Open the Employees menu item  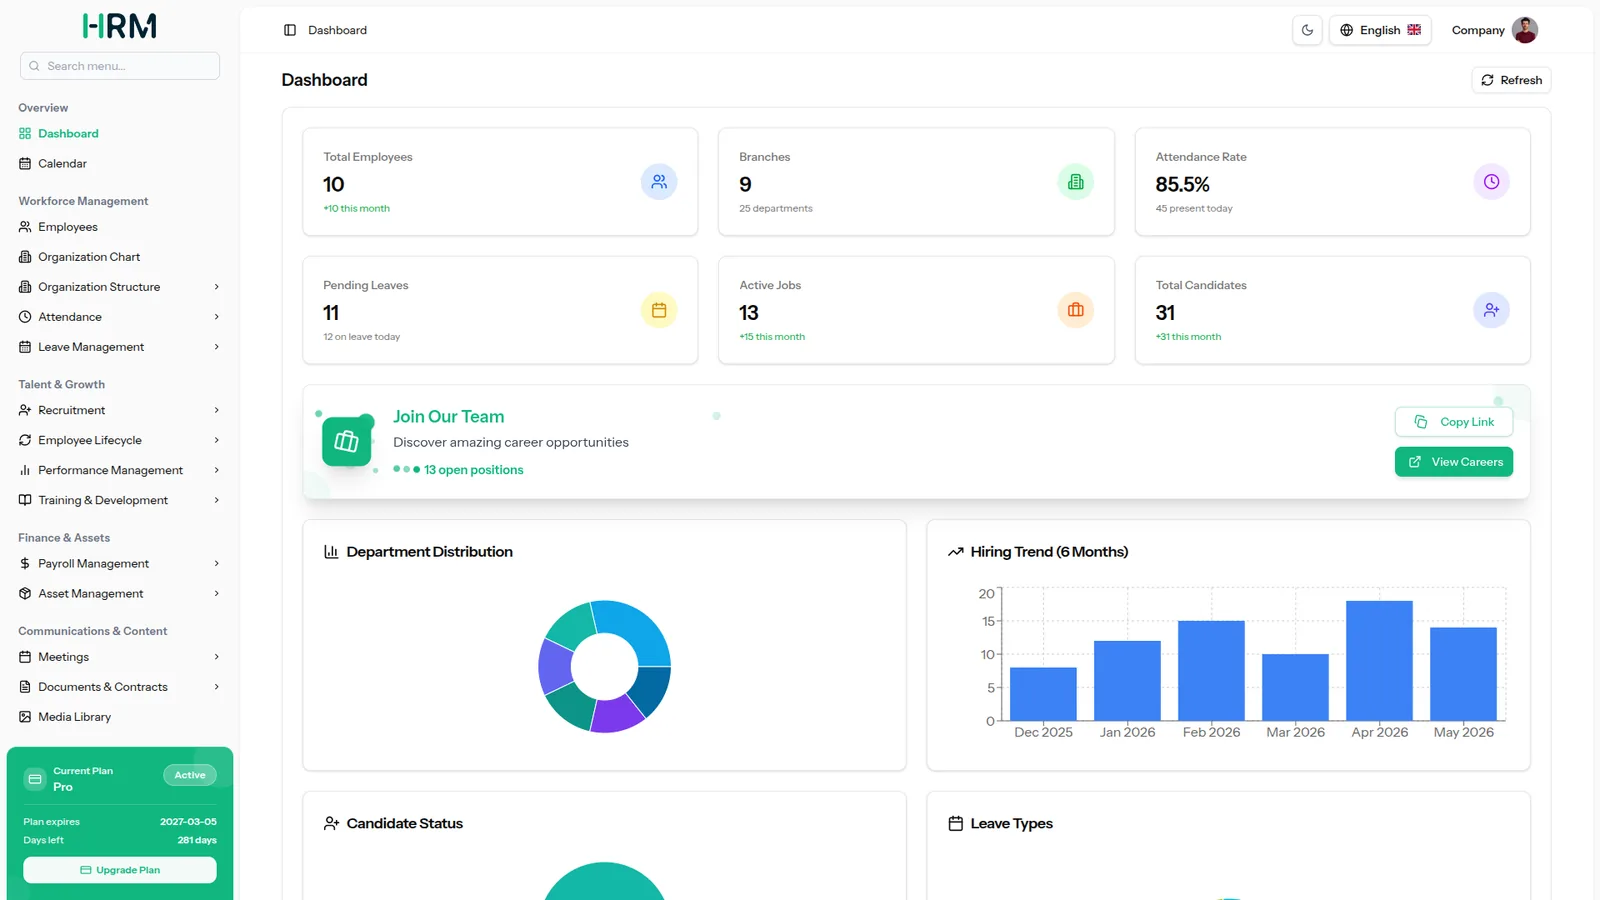[120, 227]
